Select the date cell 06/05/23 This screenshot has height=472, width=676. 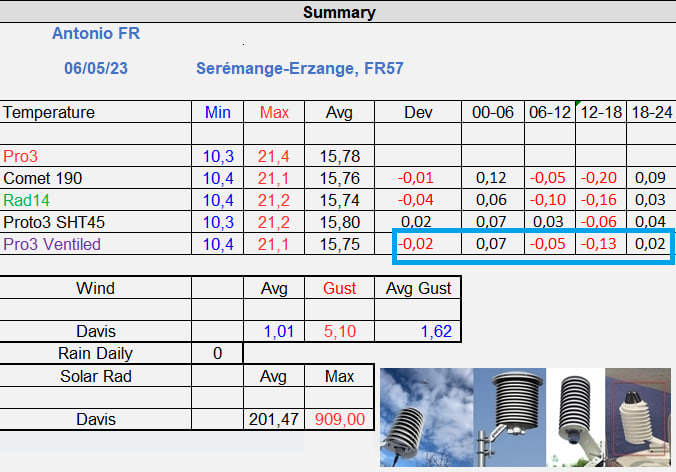[96, 69]
